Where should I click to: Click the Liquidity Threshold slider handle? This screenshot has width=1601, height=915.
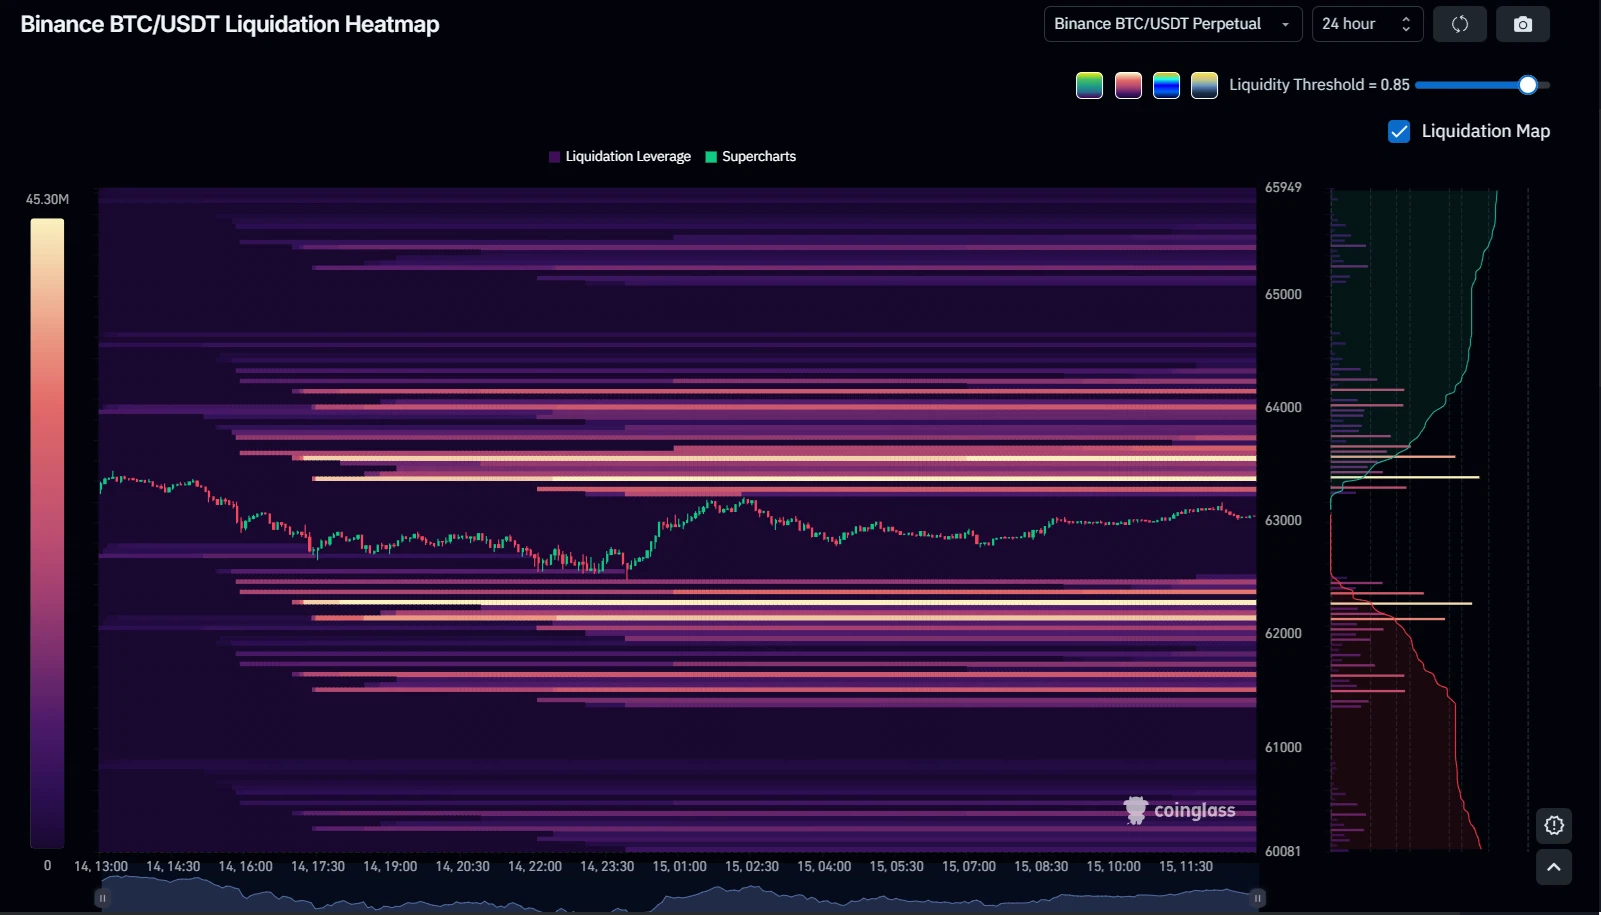pyautogui.click(x=1527, y=85)
